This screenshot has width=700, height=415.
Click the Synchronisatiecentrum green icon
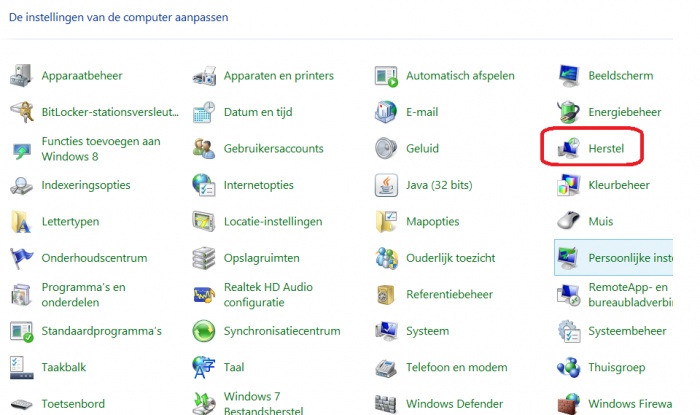pos(204,332)
